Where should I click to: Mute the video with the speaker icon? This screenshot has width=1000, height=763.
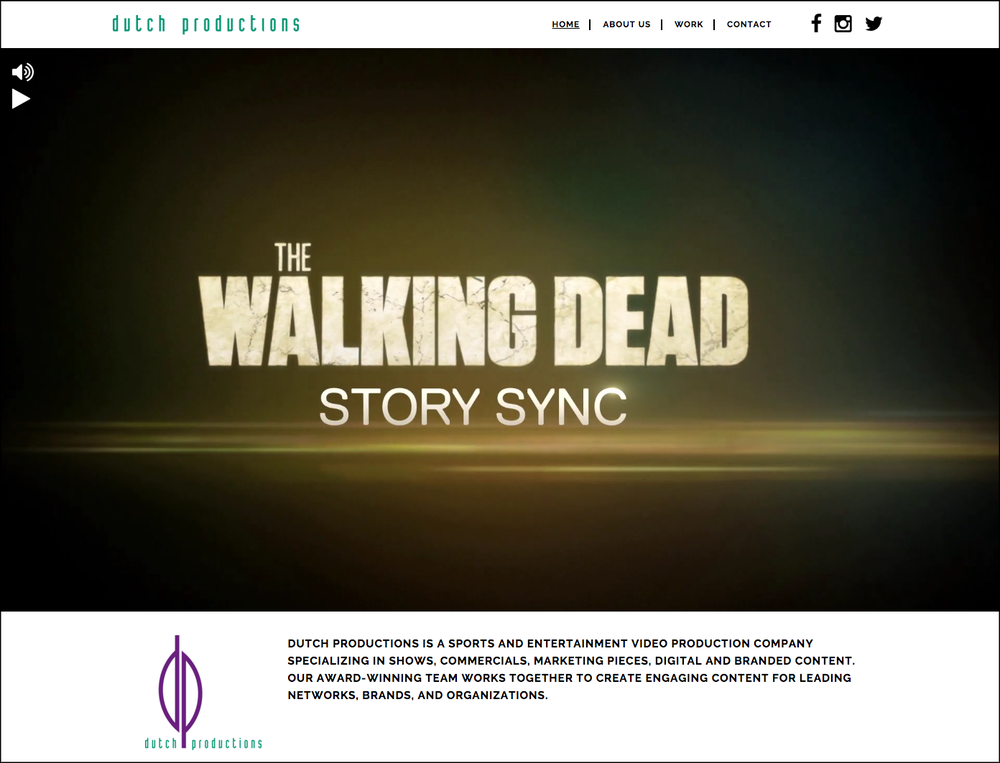22,72
